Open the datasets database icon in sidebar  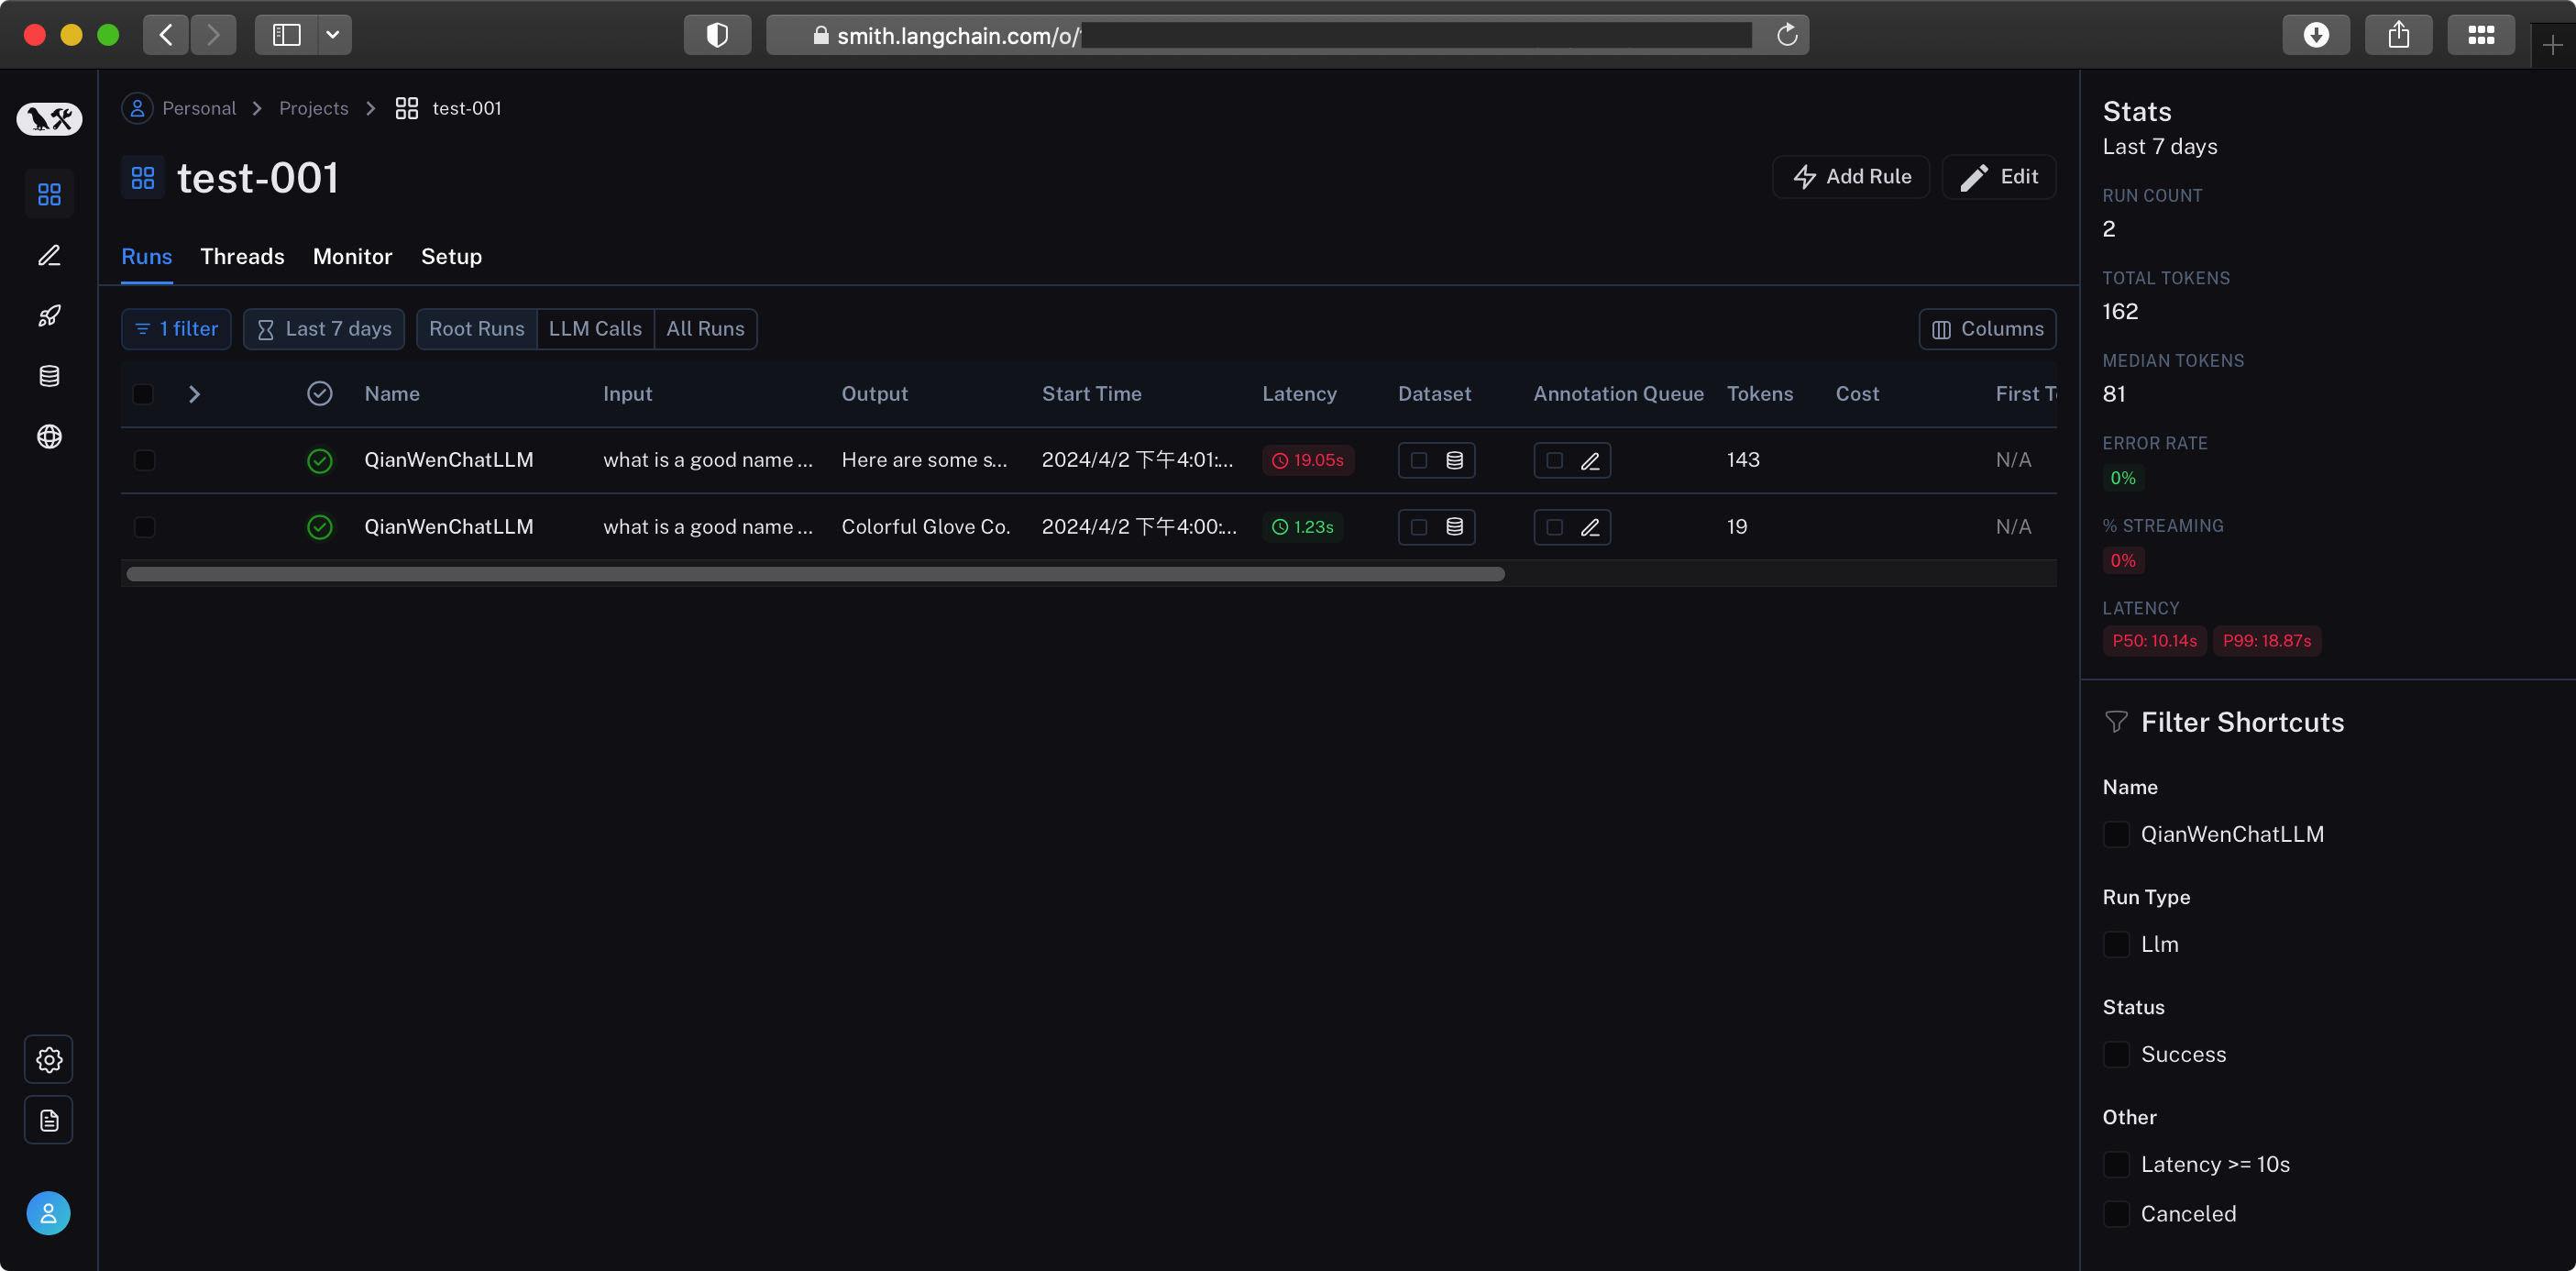pos(49,376)
